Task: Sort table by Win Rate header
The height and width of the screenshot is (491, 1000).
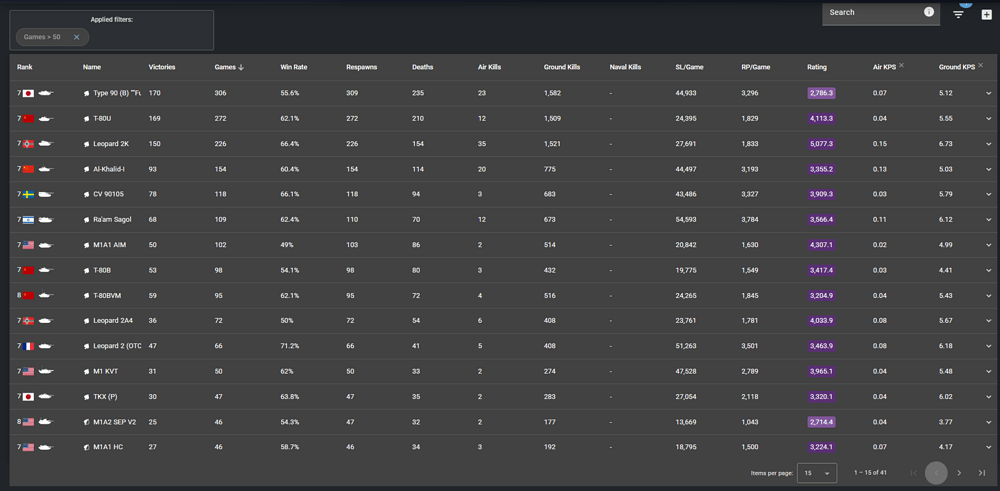Action: click(293, 67)
